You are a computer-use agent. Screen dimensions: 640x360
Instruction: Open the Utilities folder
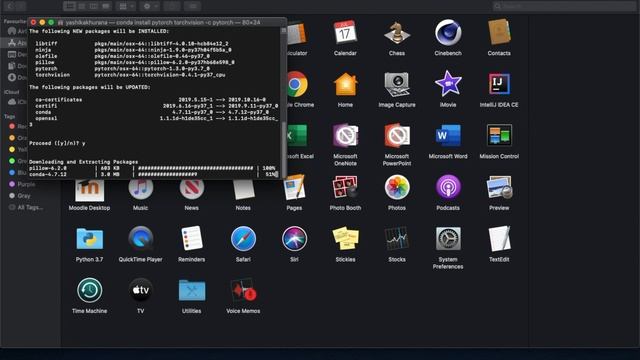click(192, 290)
